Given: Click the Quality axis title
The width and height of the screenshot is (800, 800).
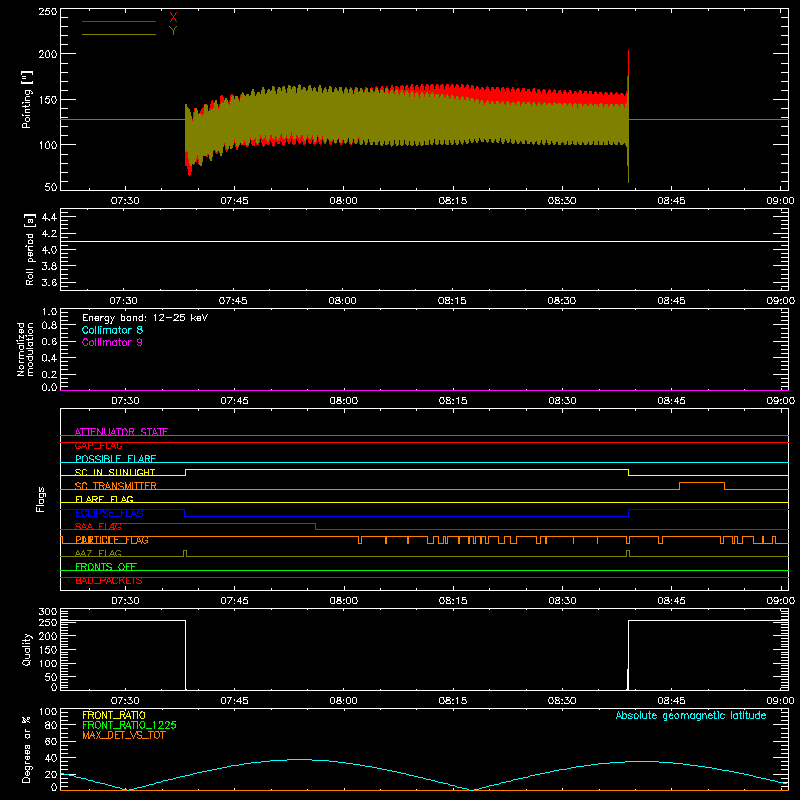Looking at the screenshot, I should point(27,649).
